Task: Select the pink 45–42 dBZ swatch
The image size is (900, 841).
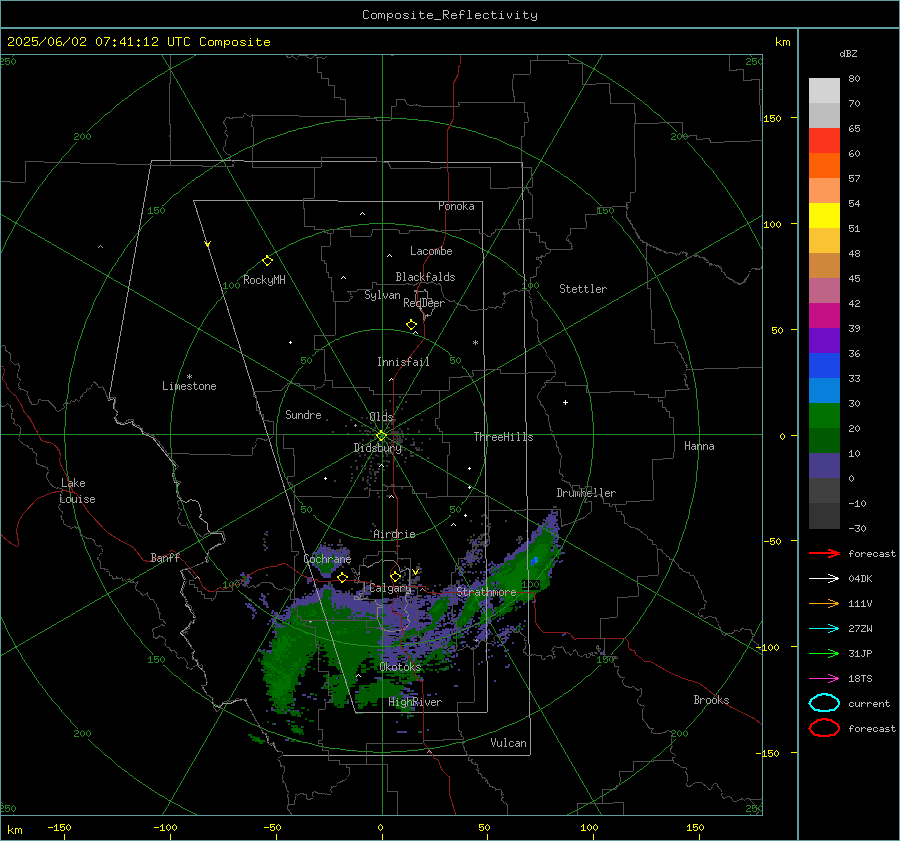Action: click(824, 291)
